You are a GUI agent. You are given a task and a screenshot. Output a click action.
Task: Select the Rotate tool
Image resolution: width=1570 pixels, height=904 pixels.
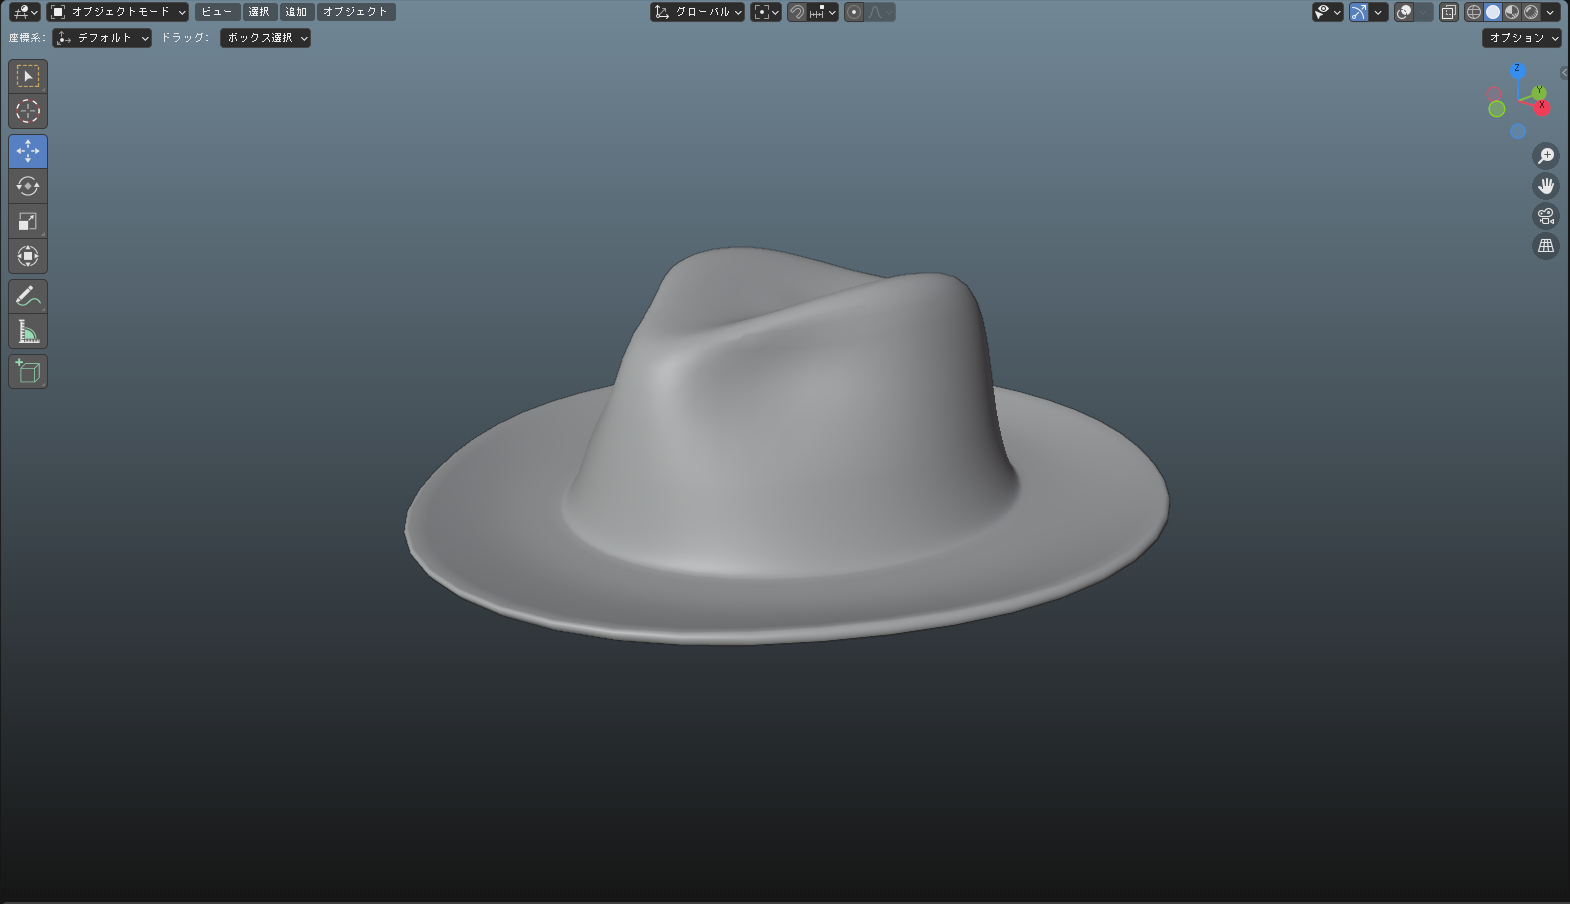(28, 186)
